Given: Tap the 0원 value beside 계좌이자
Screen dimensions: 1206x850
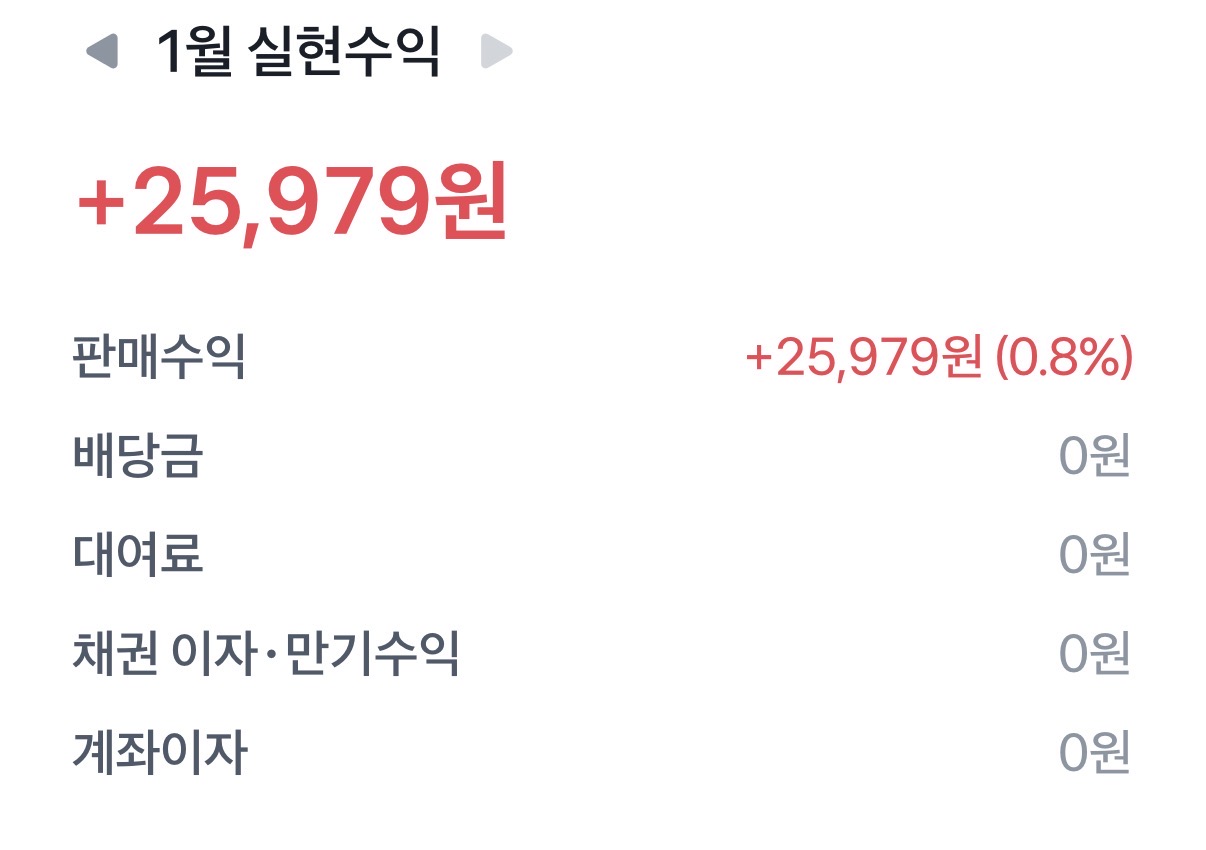Looking at the screenshot, I should pyautogui.click(x=1095, y=753).
